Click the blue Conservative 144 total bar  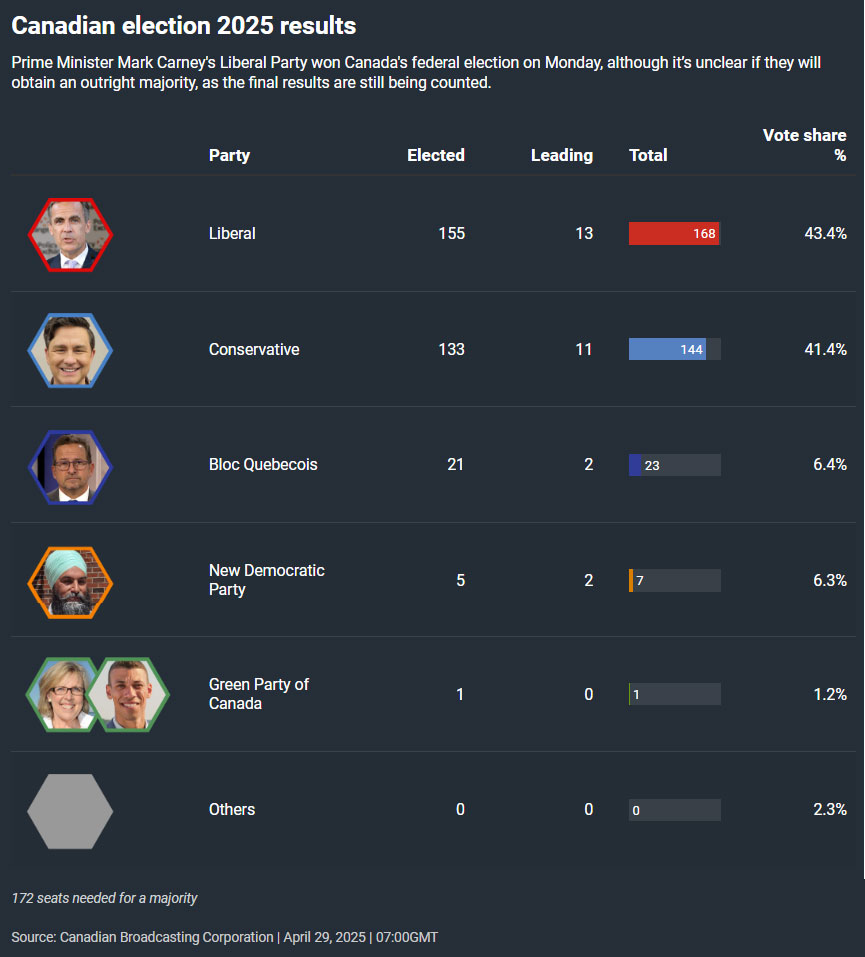pos(667,350)
